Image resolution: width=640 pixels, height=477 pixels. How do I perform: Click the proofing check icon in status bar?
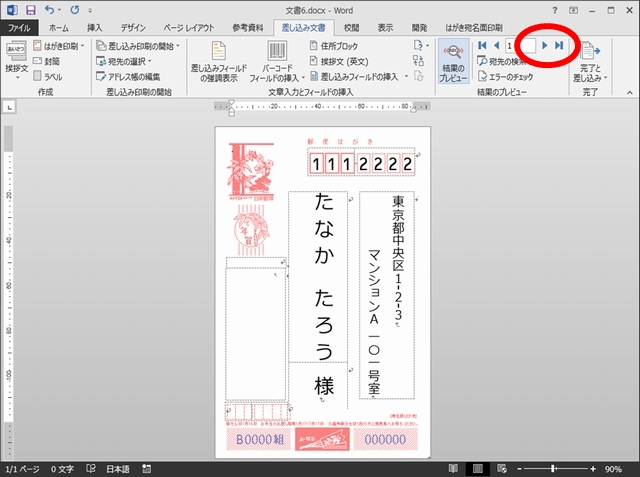[91, 469]
